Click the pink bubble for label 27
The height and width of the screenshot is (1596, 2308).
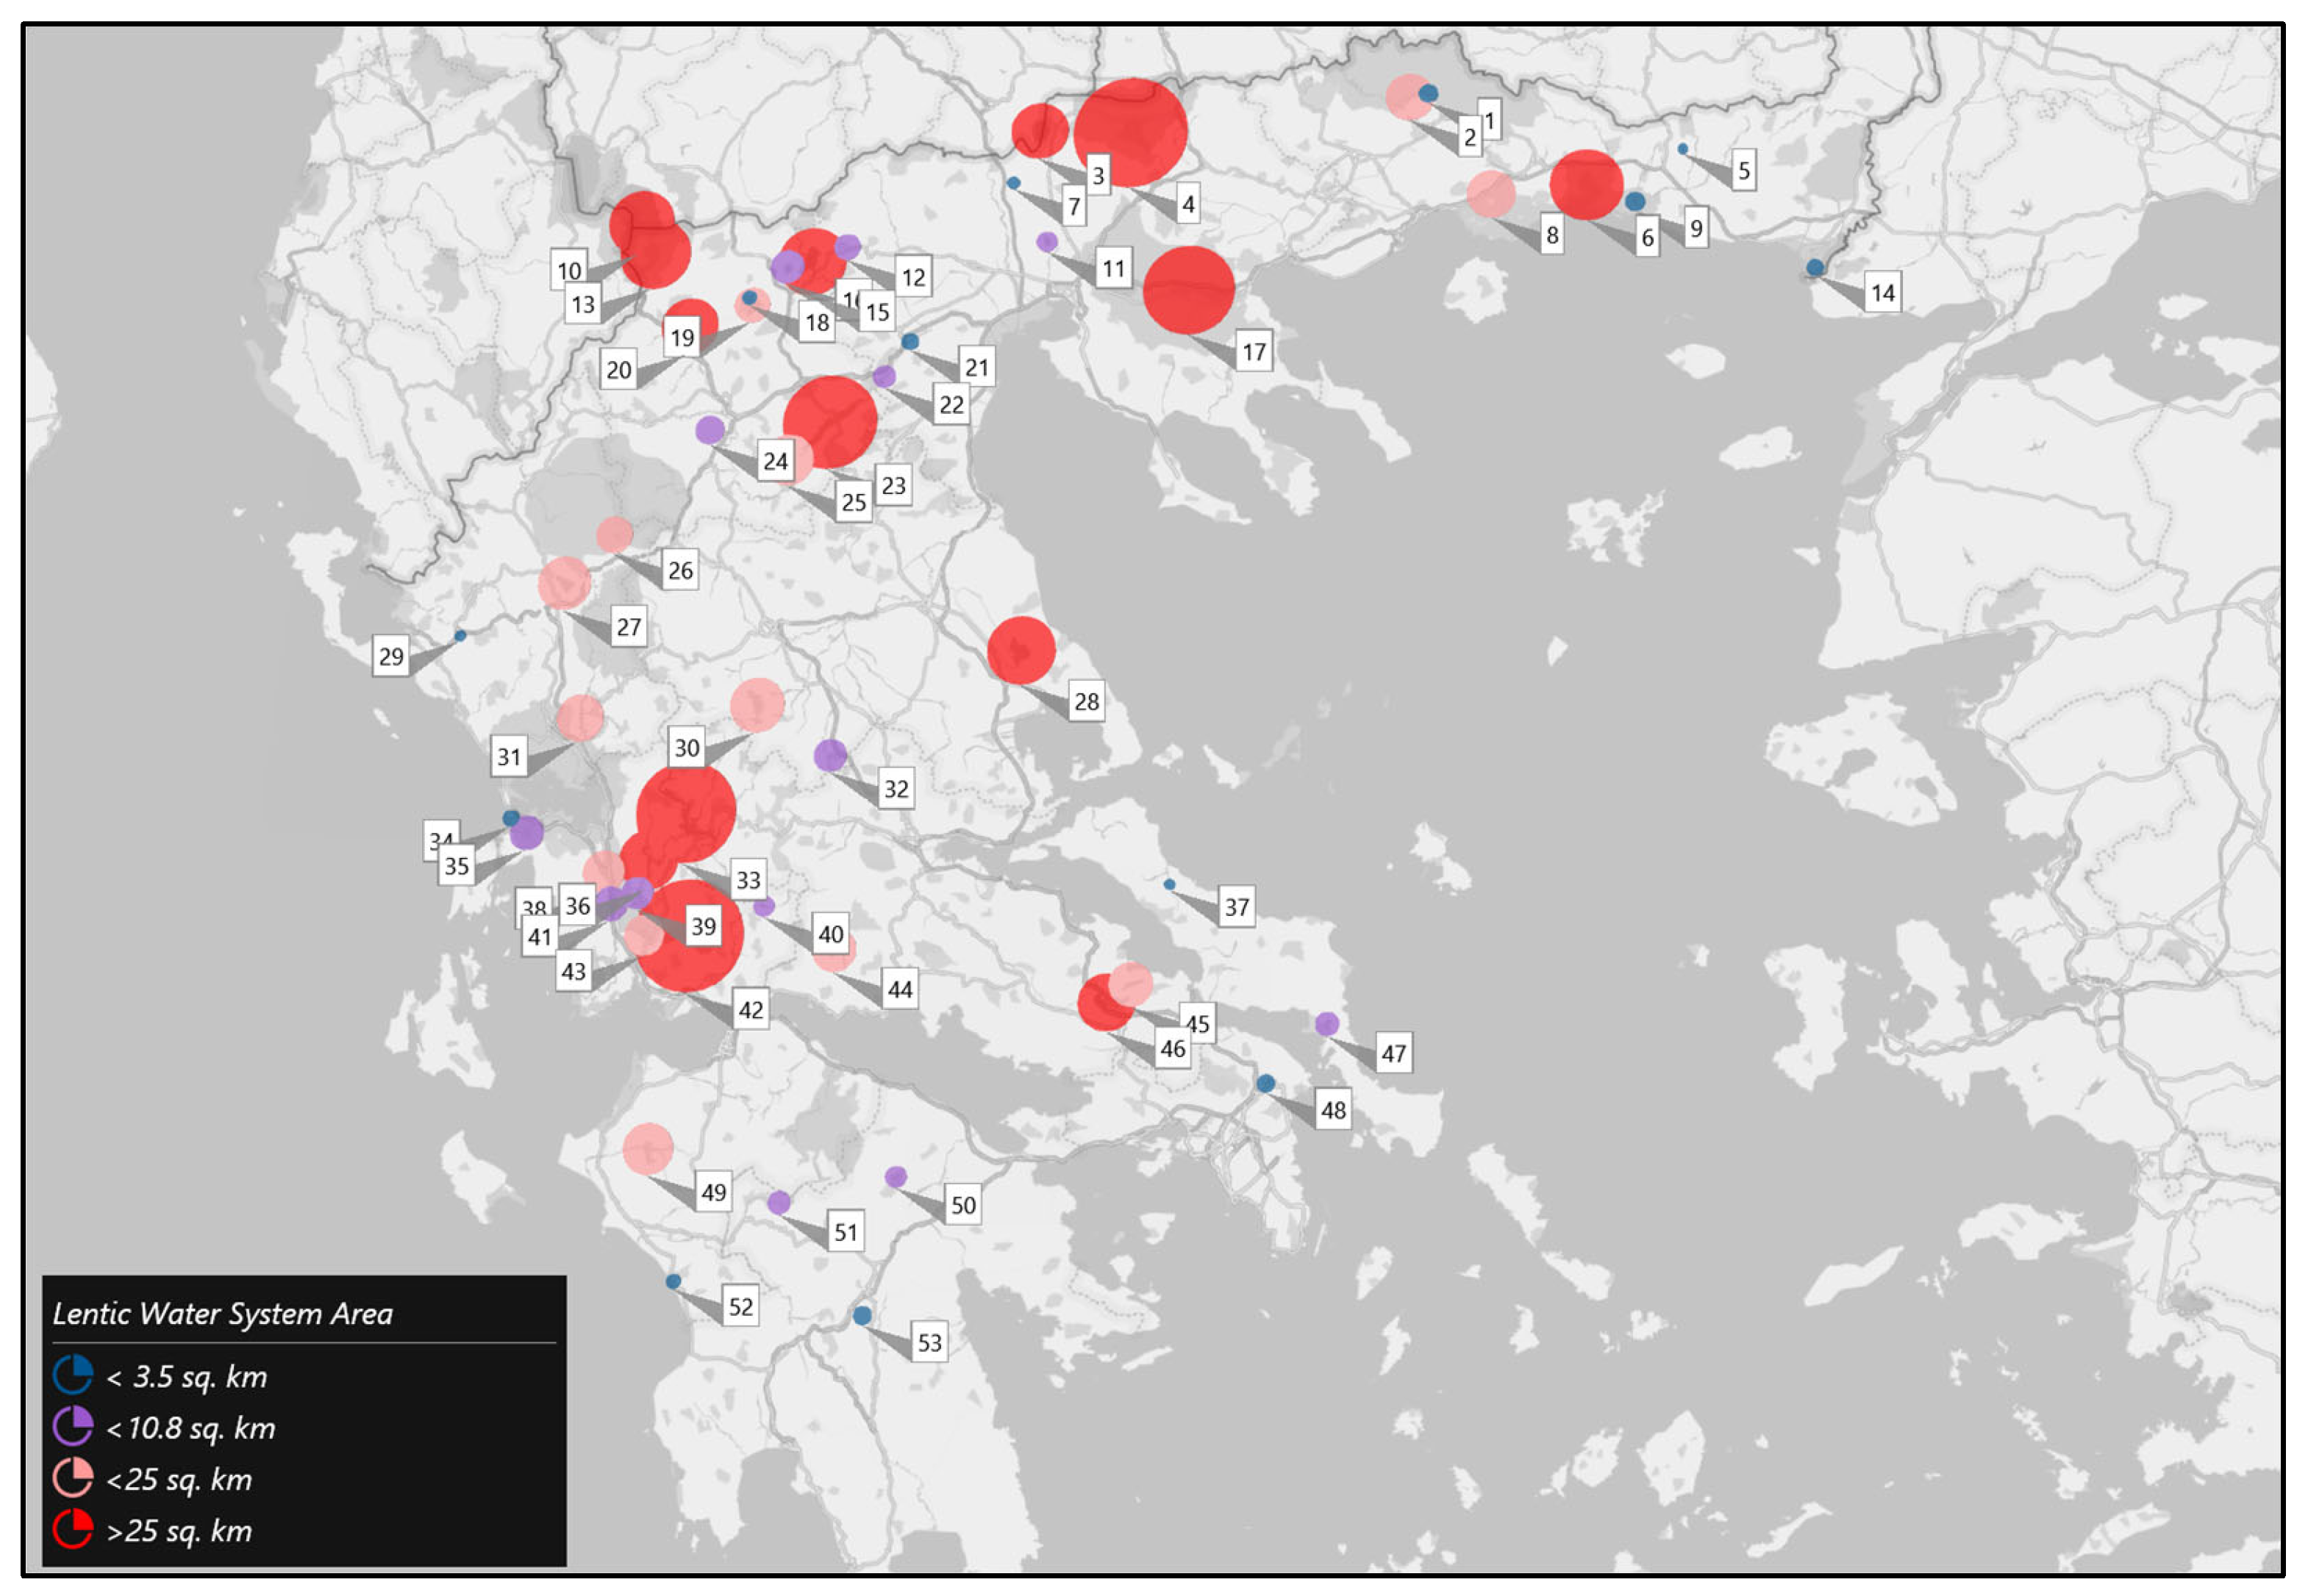pyautogui.click(x=564, y=582)
